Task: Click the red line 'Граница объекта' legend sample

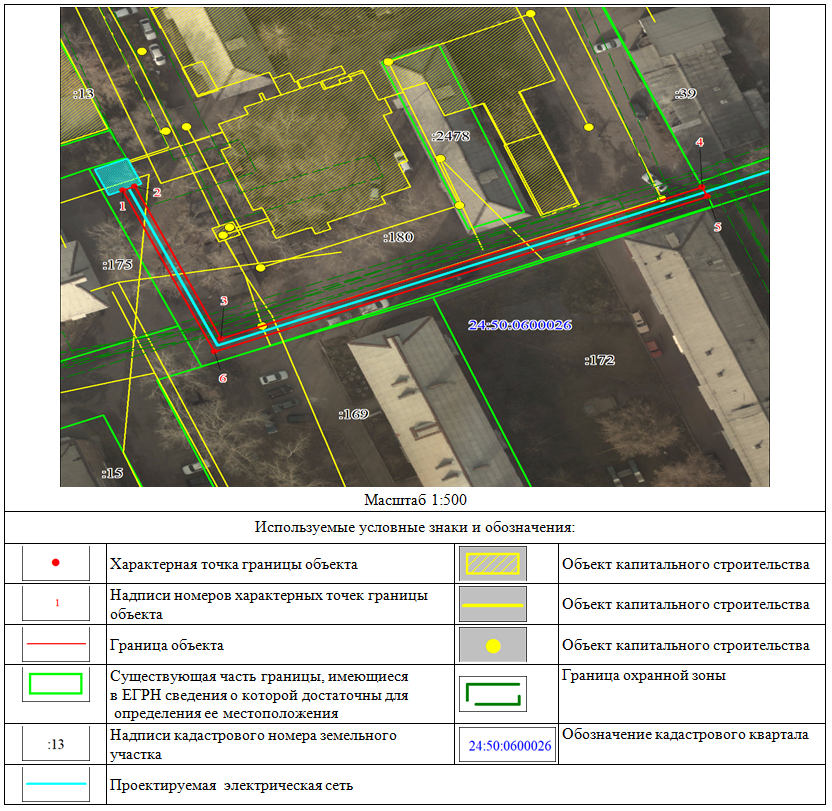Action: 56,645
